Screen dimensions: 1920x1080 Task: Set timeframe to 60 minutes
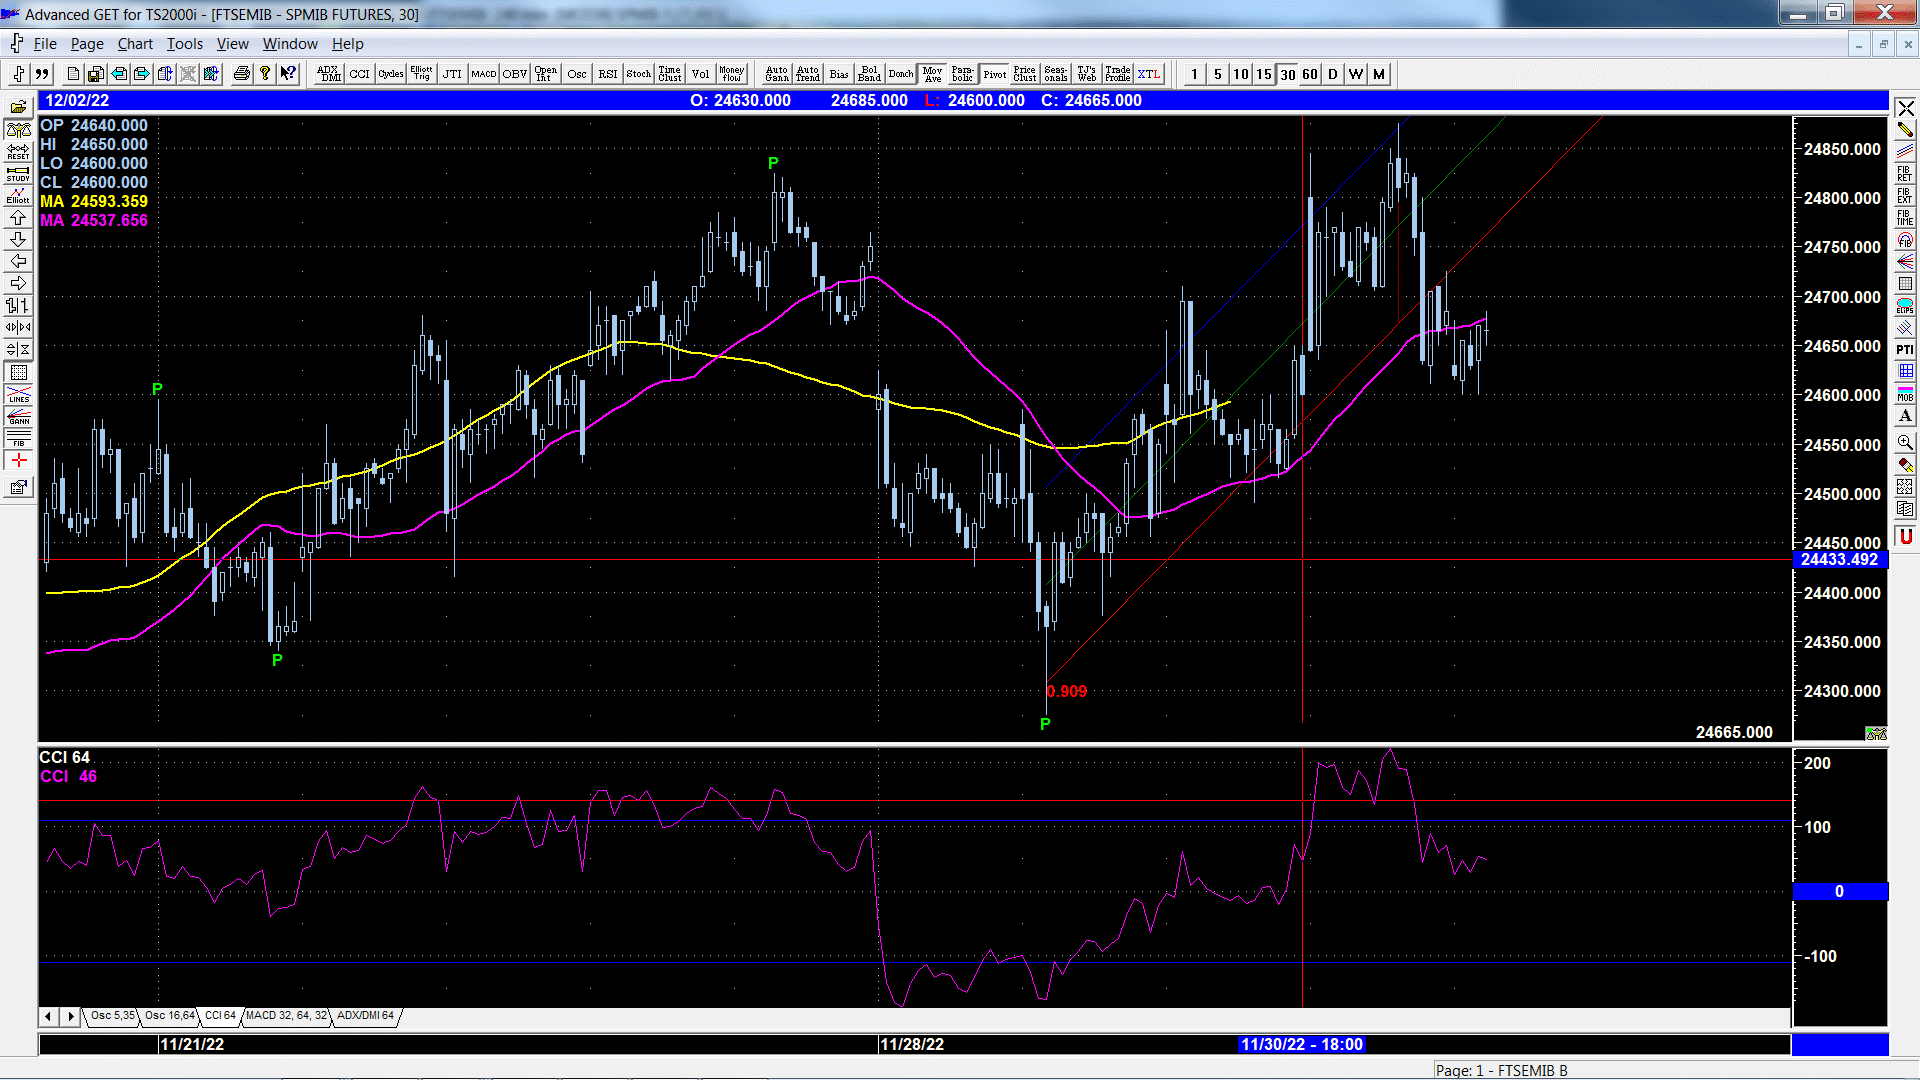click(1310, 74)
